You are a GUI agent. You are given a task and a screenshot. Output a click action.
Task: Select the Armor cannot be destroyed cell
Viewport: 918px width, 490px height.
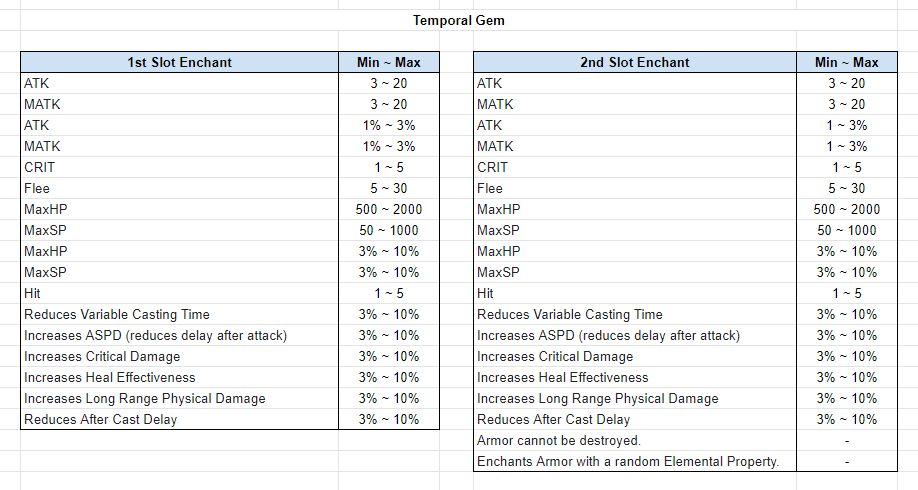(x=635, y=441)
